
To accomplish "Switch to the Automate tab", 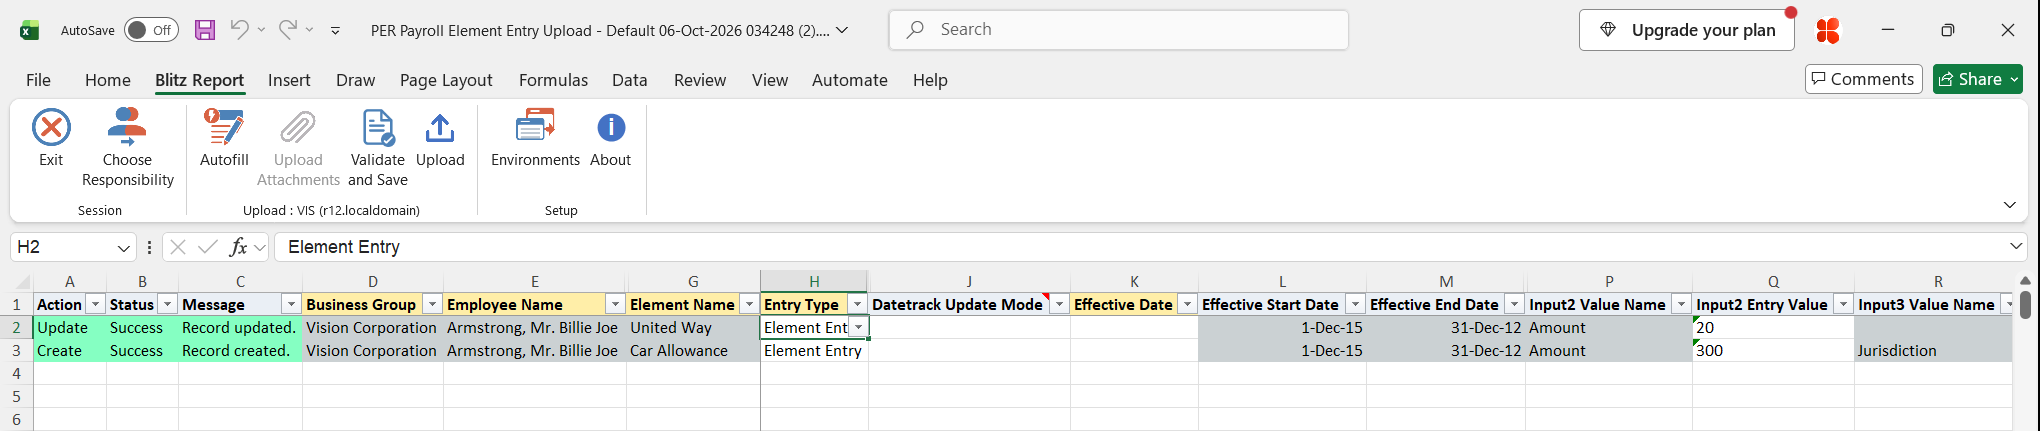I will [x=850, y=80].
